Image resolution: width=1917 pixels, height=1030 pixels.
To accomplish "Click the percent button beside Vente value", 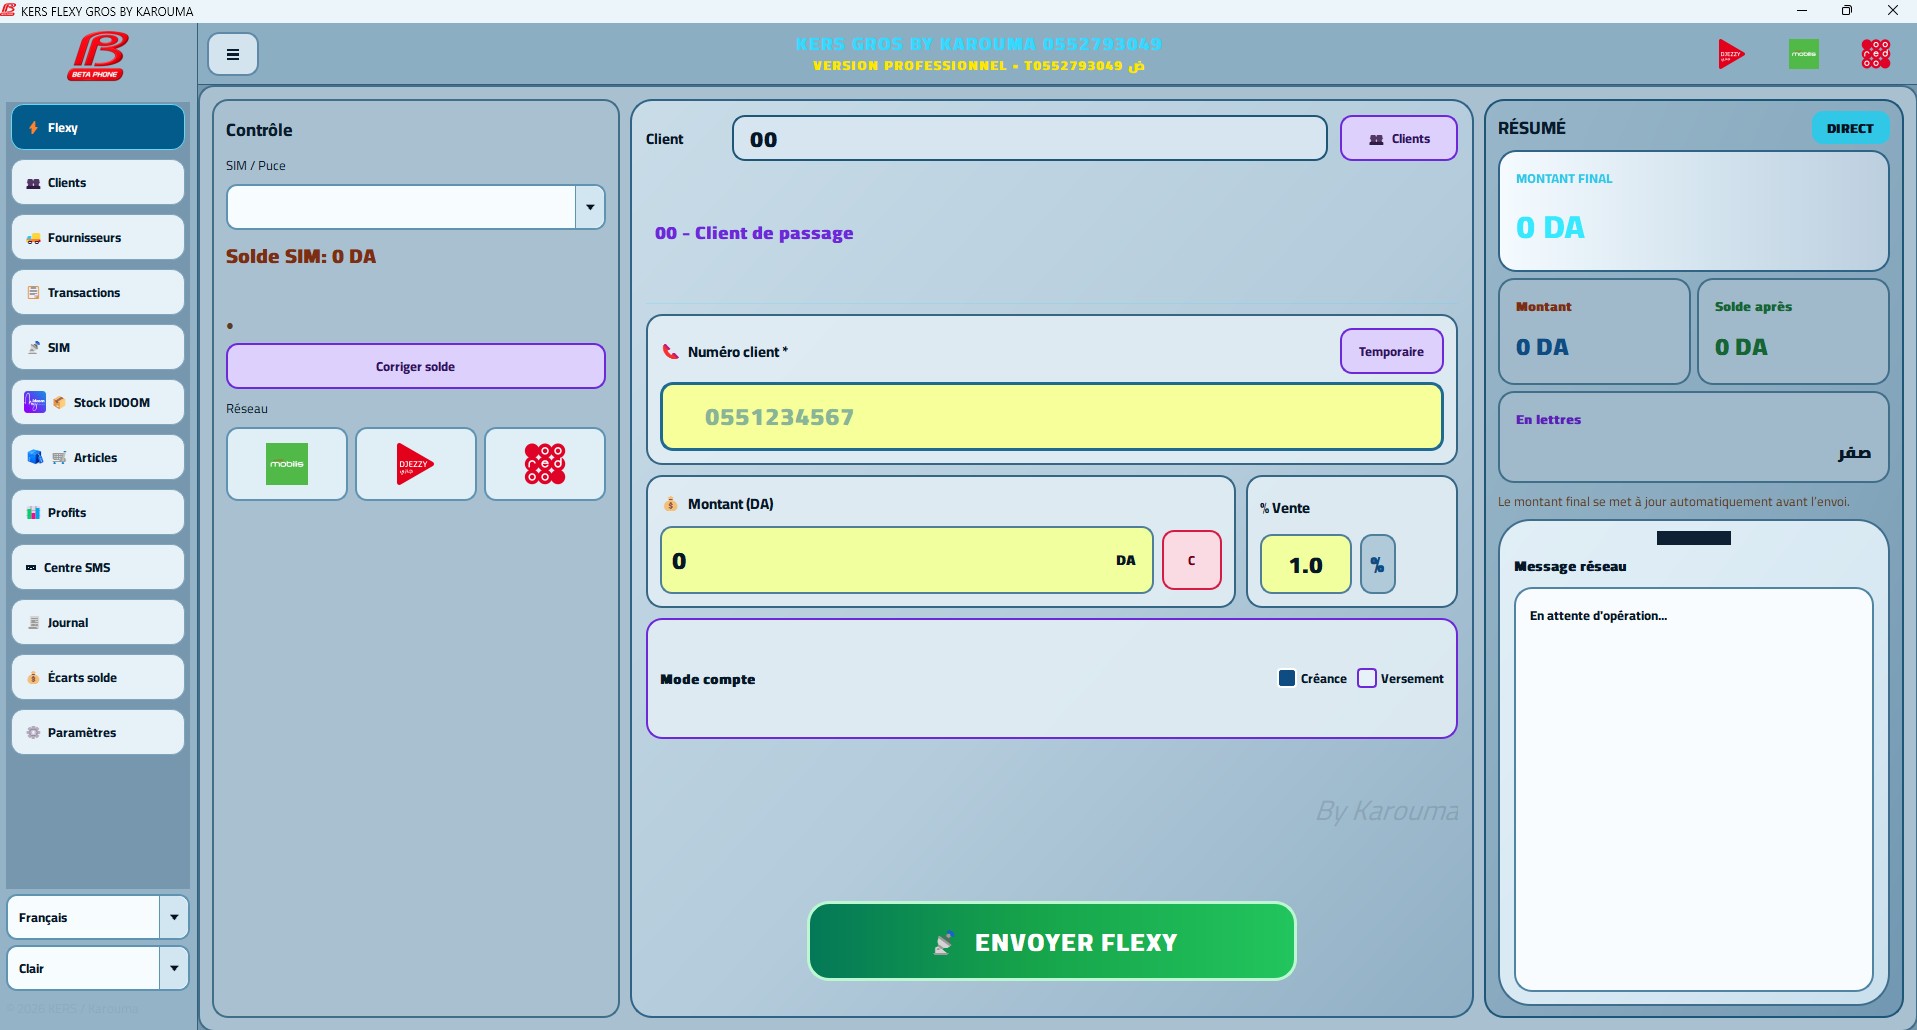I will click(1377, 565).
